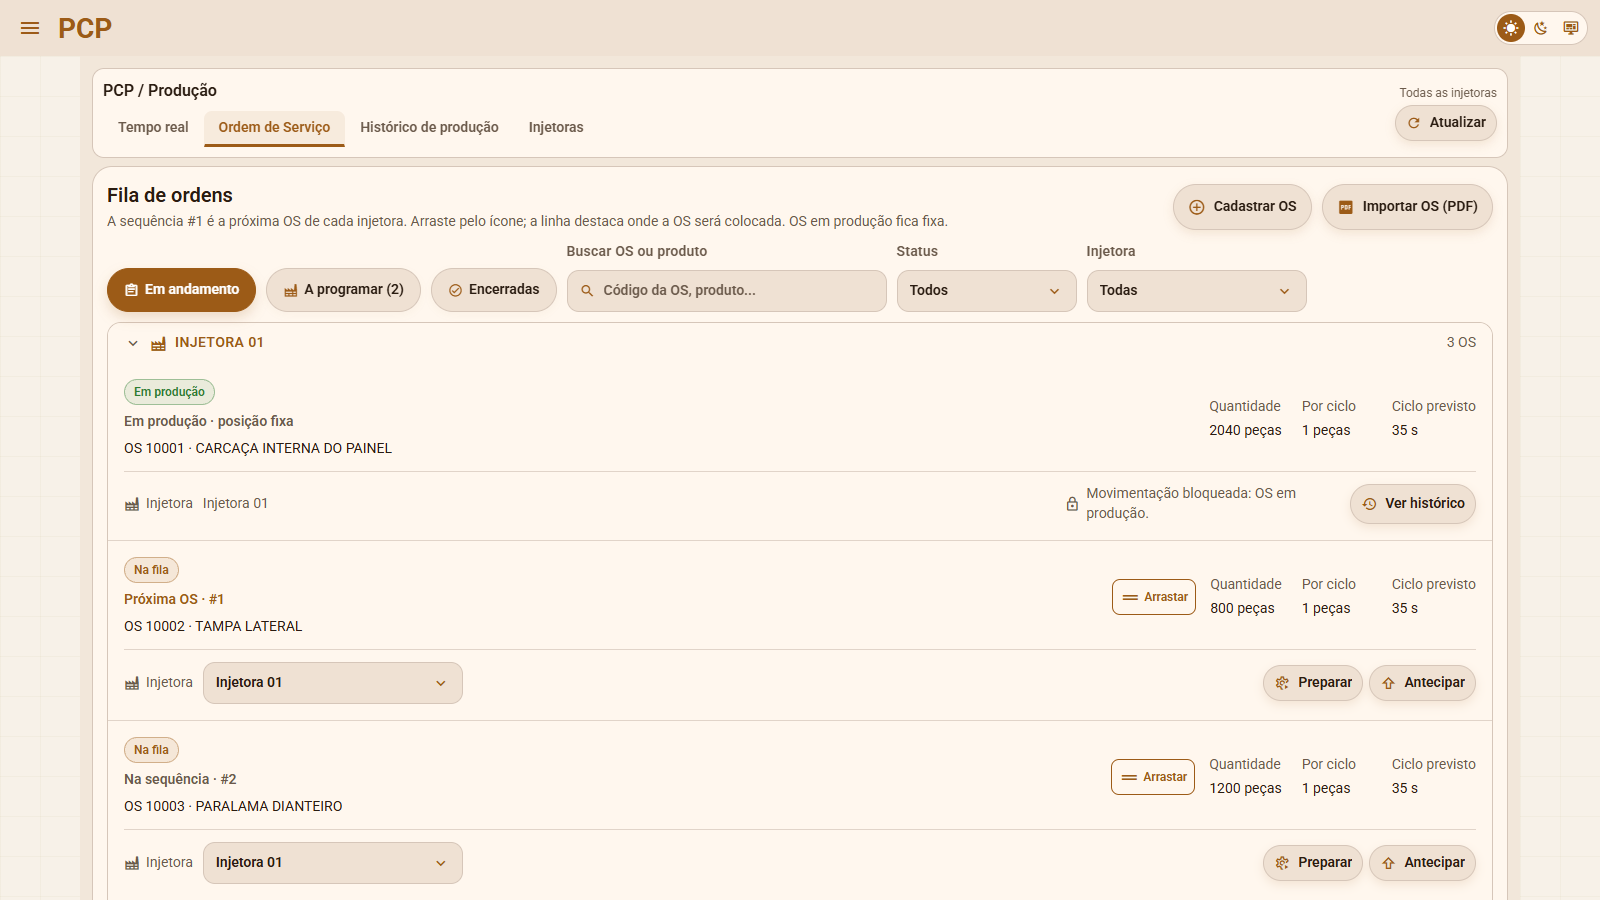Viewport: 1600px width, 900px height.
Task: Click Arrastar handle for OS 10002
Action: tap(1154, 597)
